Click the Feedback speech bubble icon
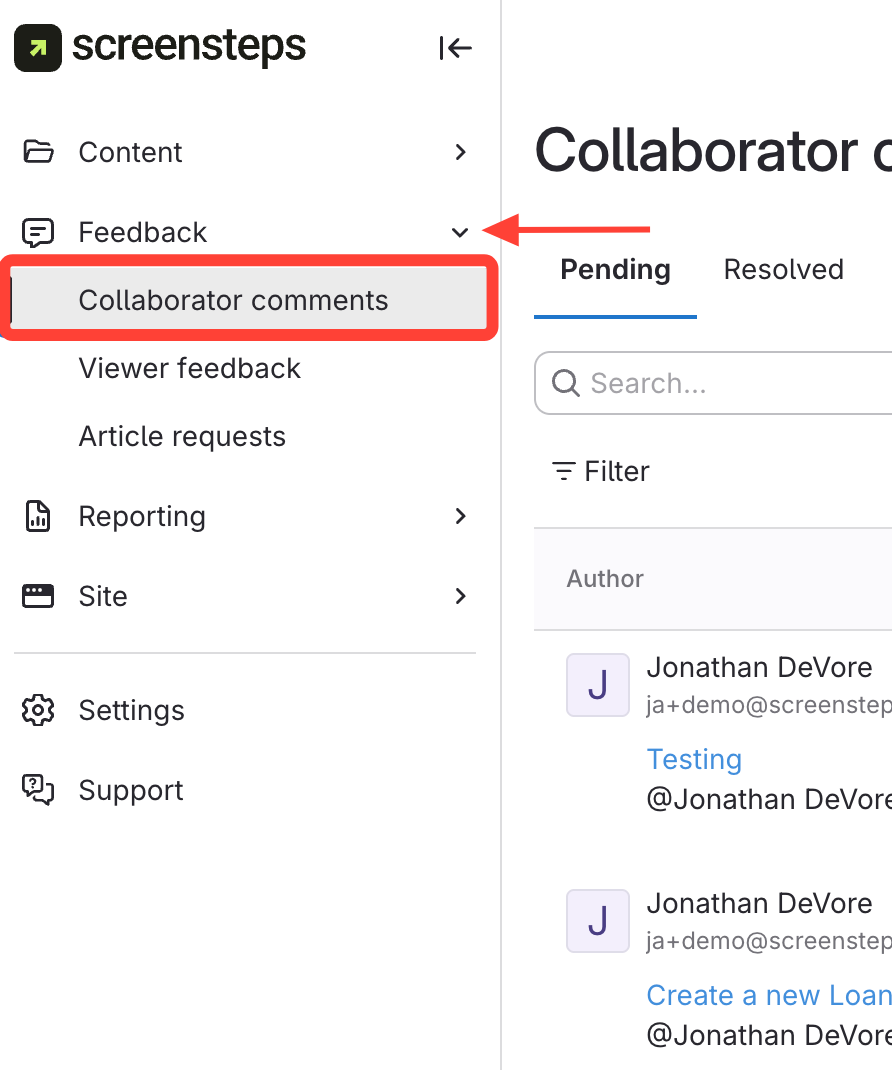The width and height of the screenshot is (892, 1070). click(x=38, y=232)
